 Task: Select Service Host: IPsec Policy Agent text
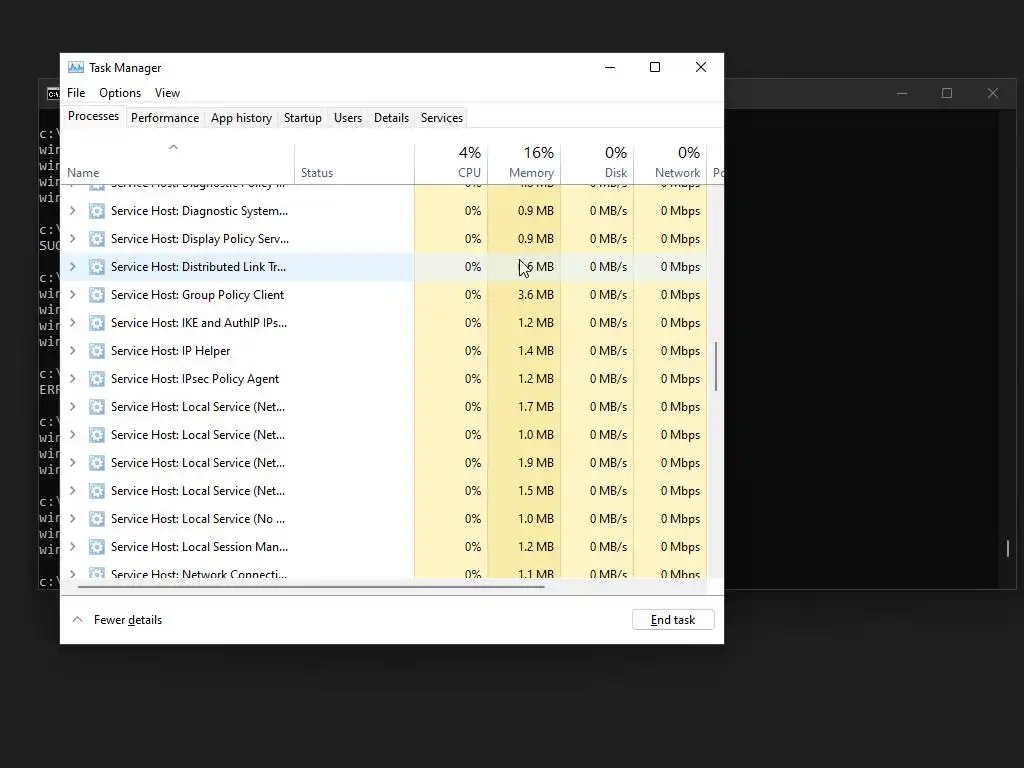click(x=195, y=379)
